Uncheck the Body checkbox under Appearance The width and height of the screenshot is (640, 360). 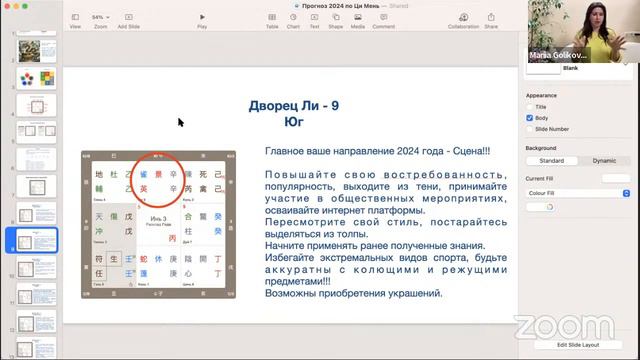(x=529, y=118)
